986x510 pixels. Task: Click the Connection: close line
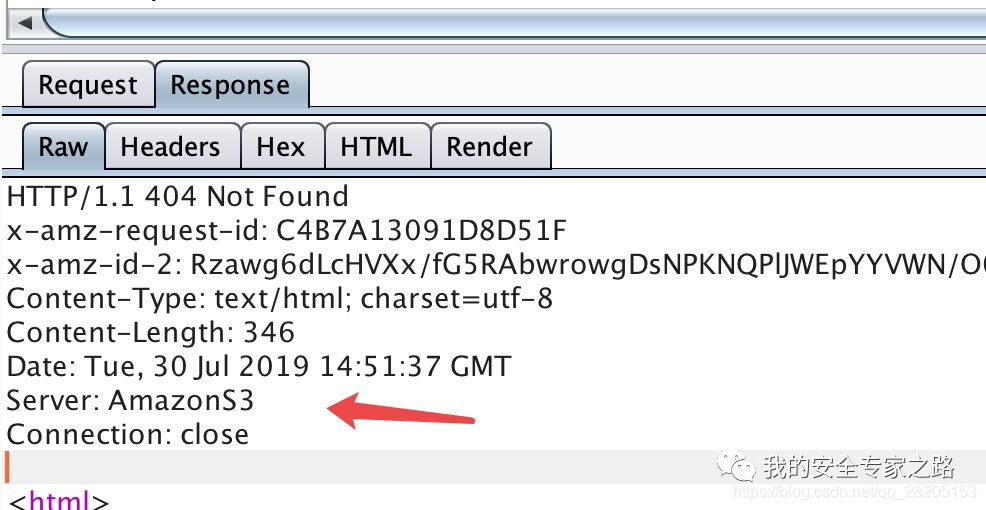pyautogui.click(x=128, y=435)
